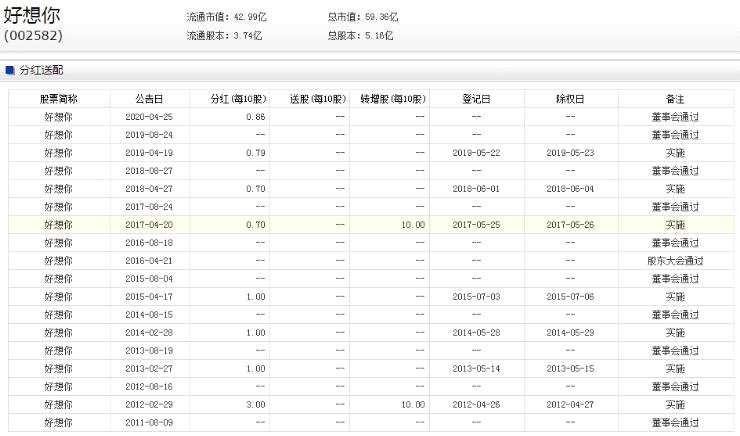Click the ex-rights date 2019-05-23

(x=570, y=153)
